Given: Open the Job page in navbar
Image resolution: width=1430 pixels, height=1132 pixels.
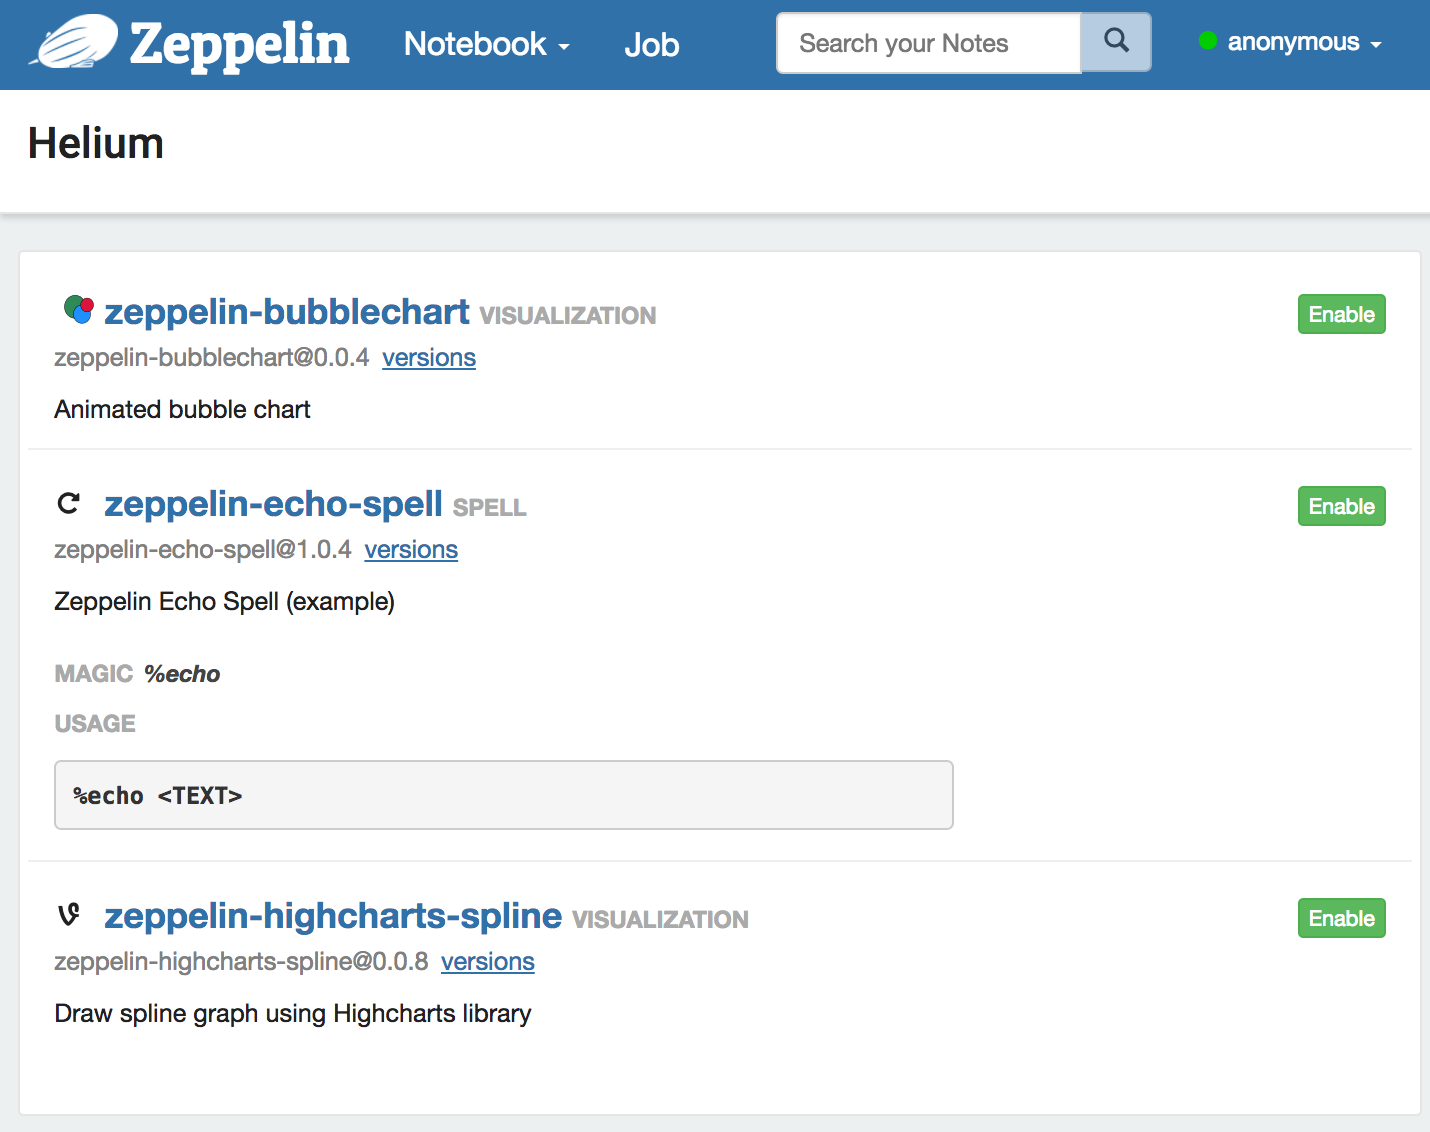Looking at the screenshot, I should point(651,45).
